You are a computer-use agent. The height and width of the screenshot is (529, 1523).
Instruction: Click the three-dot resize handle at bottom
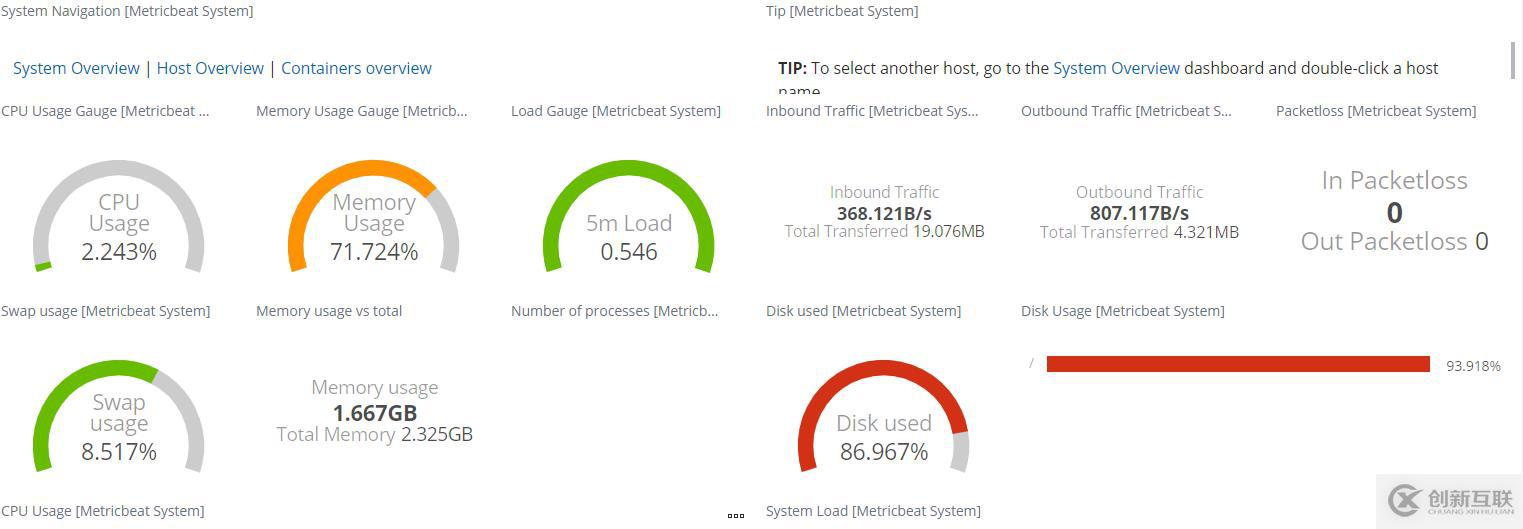point(736,516)
